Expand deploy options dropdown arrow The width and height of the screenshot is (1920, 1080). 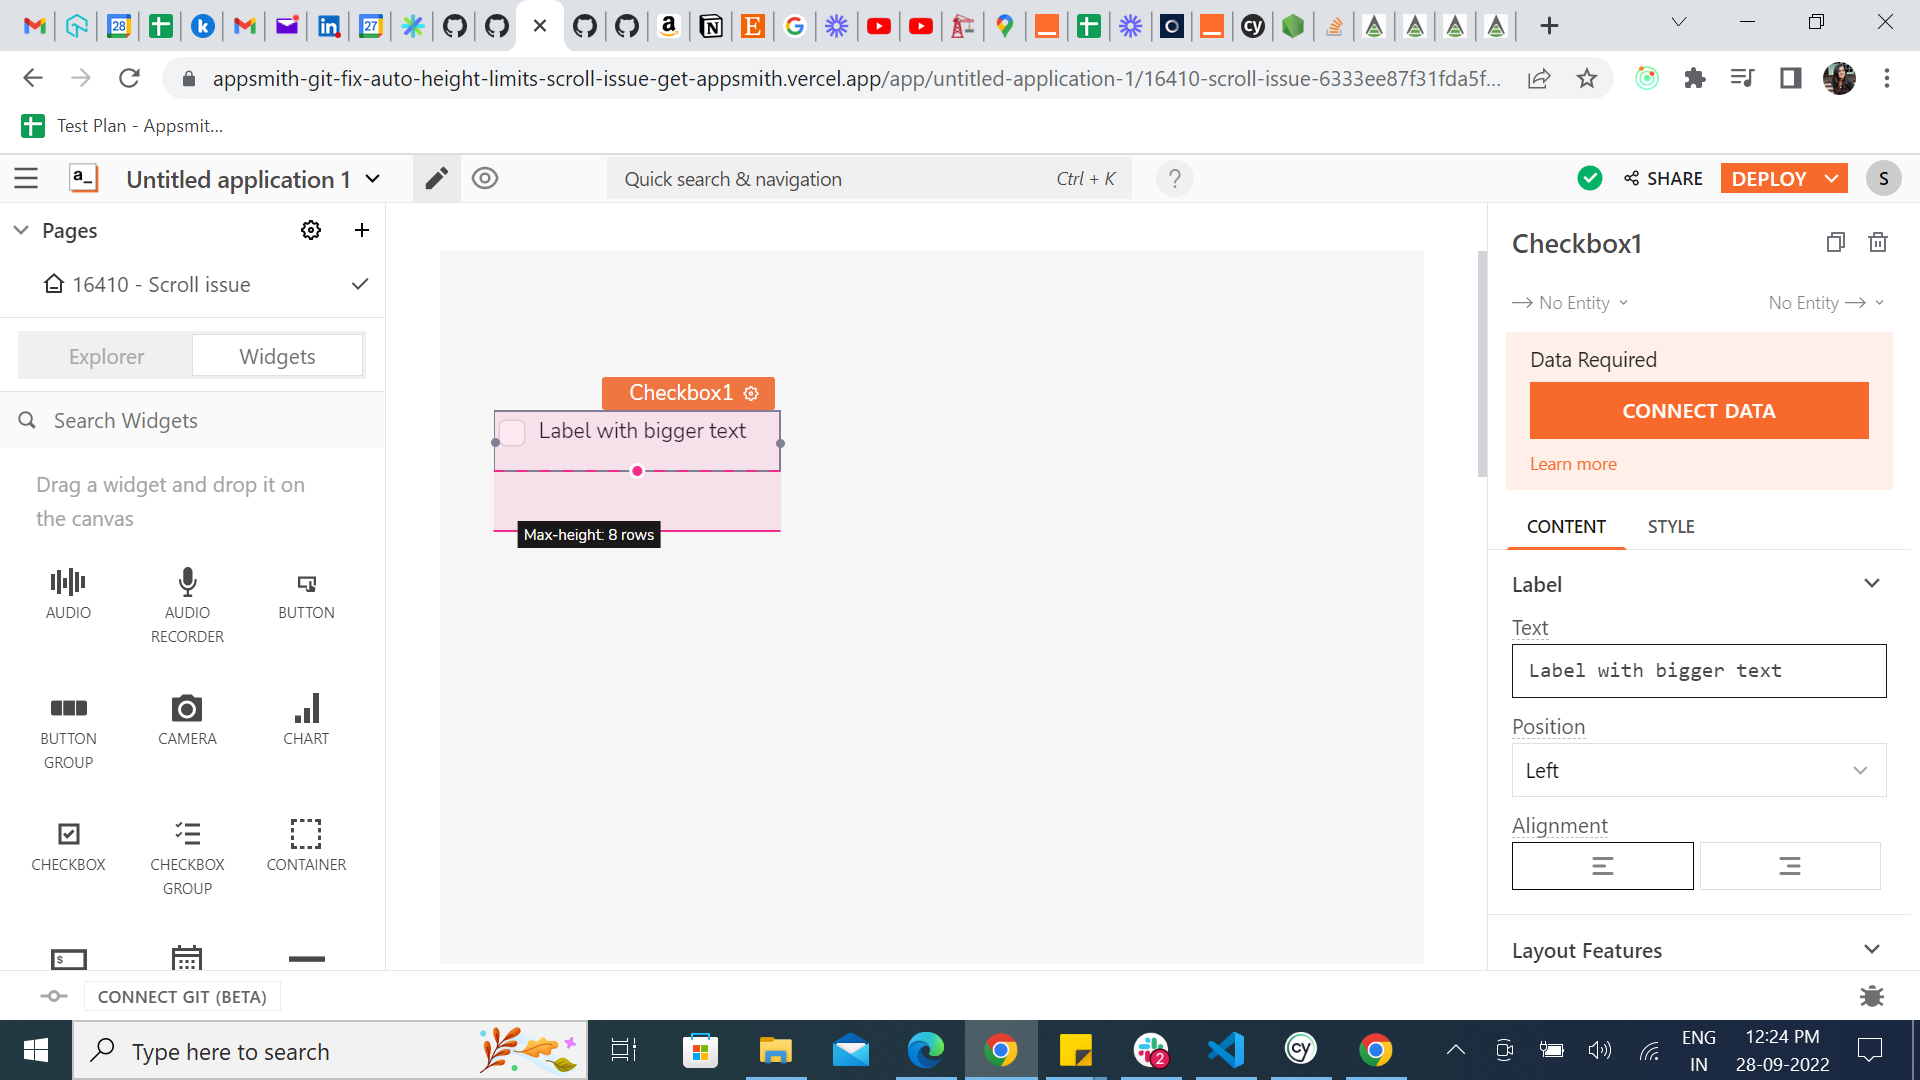1832,179
